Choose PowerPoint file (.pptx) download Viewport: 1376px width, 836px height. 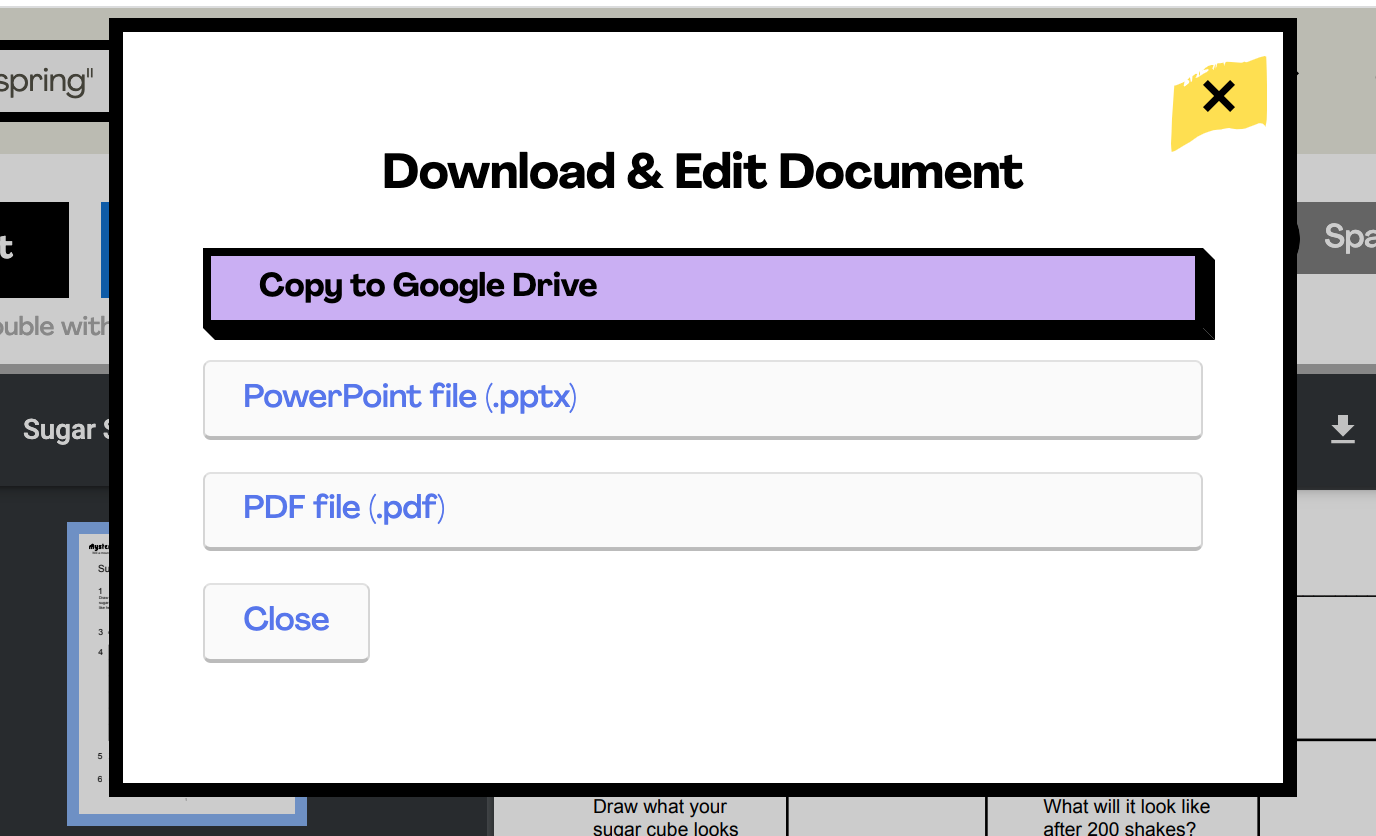click(702, 398)
